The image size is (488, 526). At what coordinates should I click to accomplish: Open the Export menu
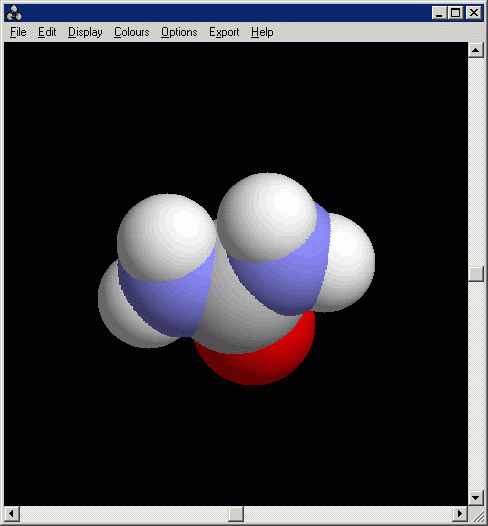224,32
